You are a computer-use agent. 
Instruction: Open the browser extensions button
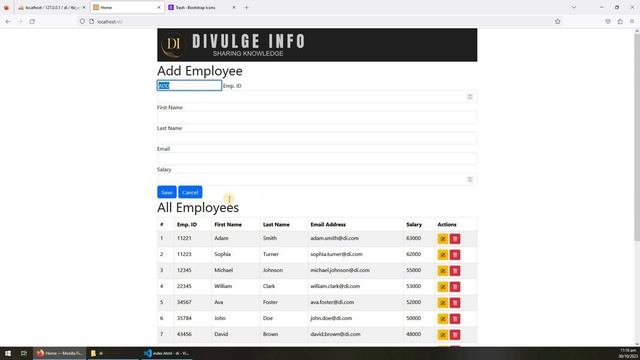point(620,21)
